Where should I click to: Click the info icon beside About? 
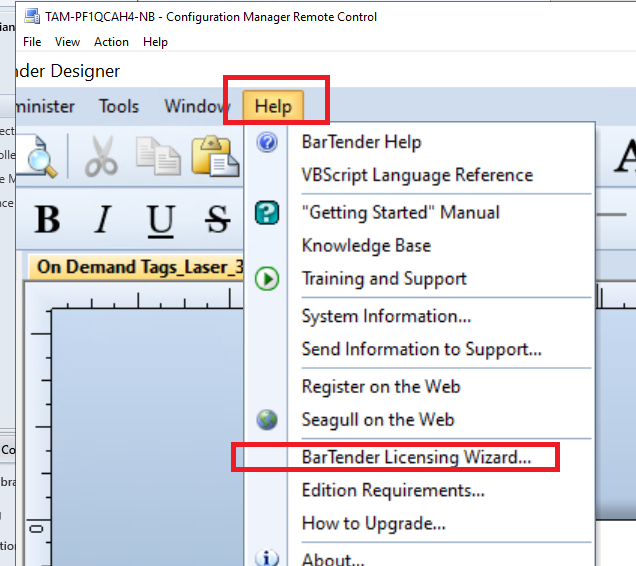click(x=267, y=558)
